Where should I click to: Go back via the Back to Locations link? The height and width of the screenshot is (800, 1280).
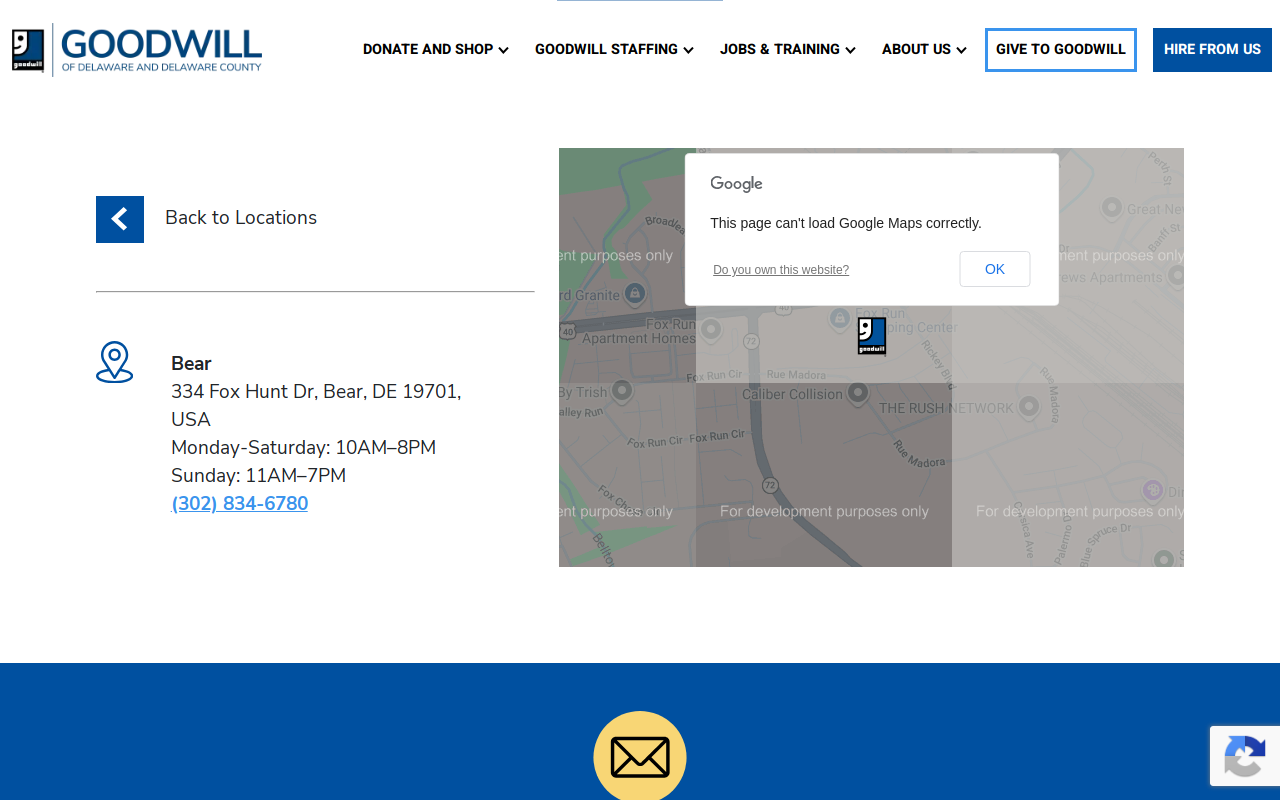pyautogui.click(x=241, y=218)
